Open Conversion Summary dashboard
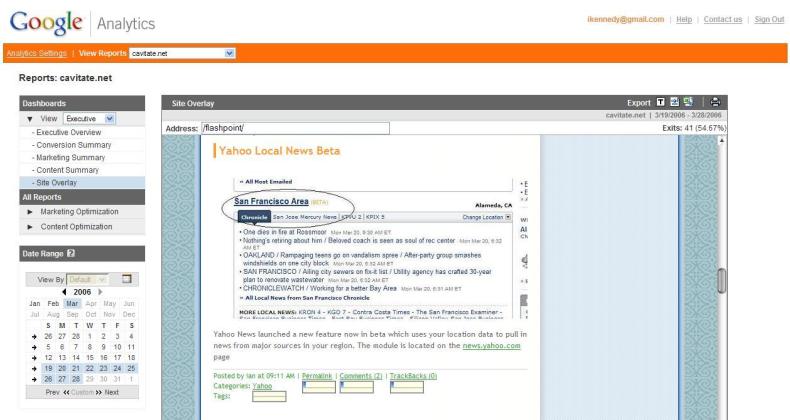Viewport: 790px width, 420px height. click(74, 145)
